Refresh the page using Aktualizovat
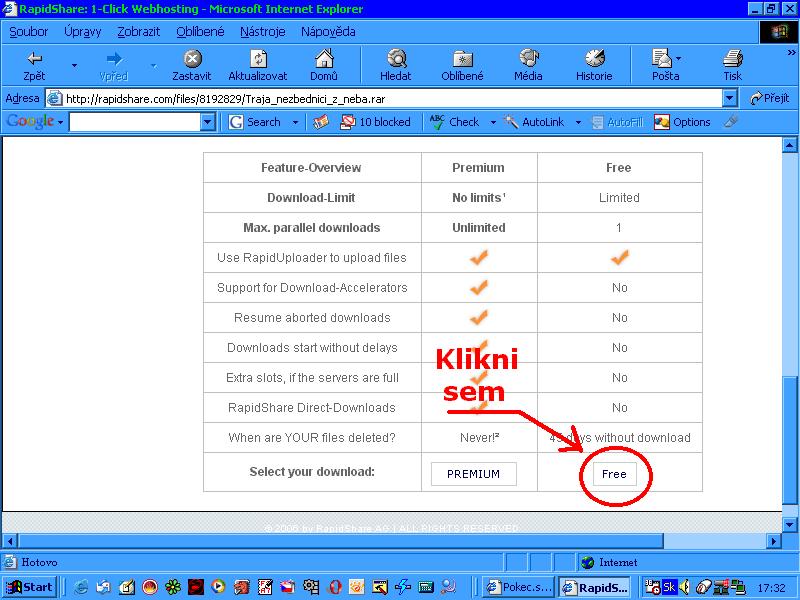The height and width of the screenshot is (600, 800). coord(258,65)
